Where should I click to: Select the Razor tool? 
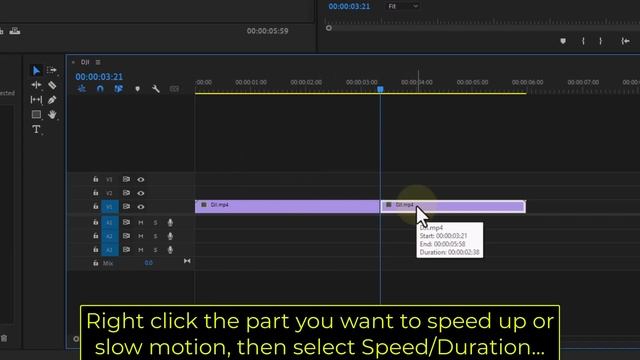click(x=52, y=85)
